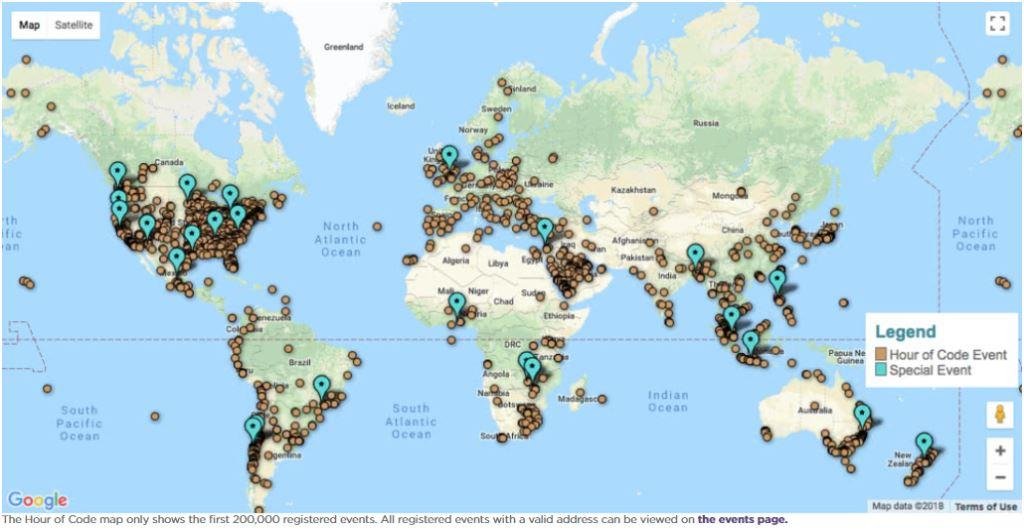Zoom in with the plus button
Viewport: 1024px width, 532px height.
pos(999,451)
